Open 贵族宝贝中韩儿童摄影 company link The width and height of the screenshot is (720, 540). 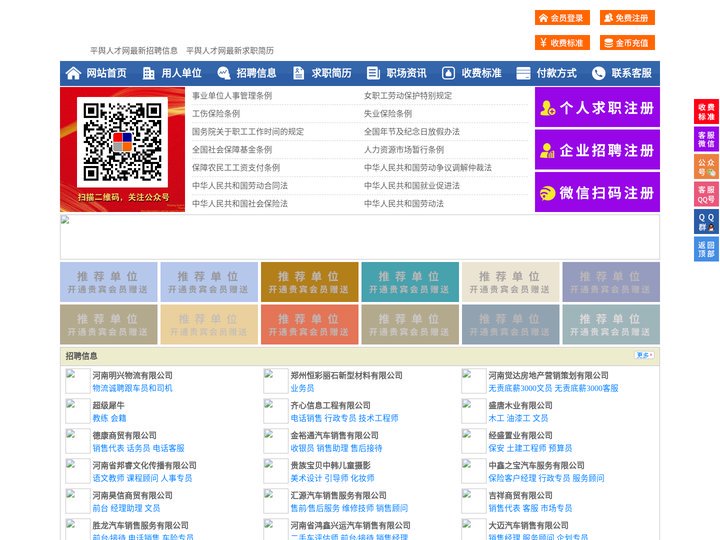click(x=330, y=465)
